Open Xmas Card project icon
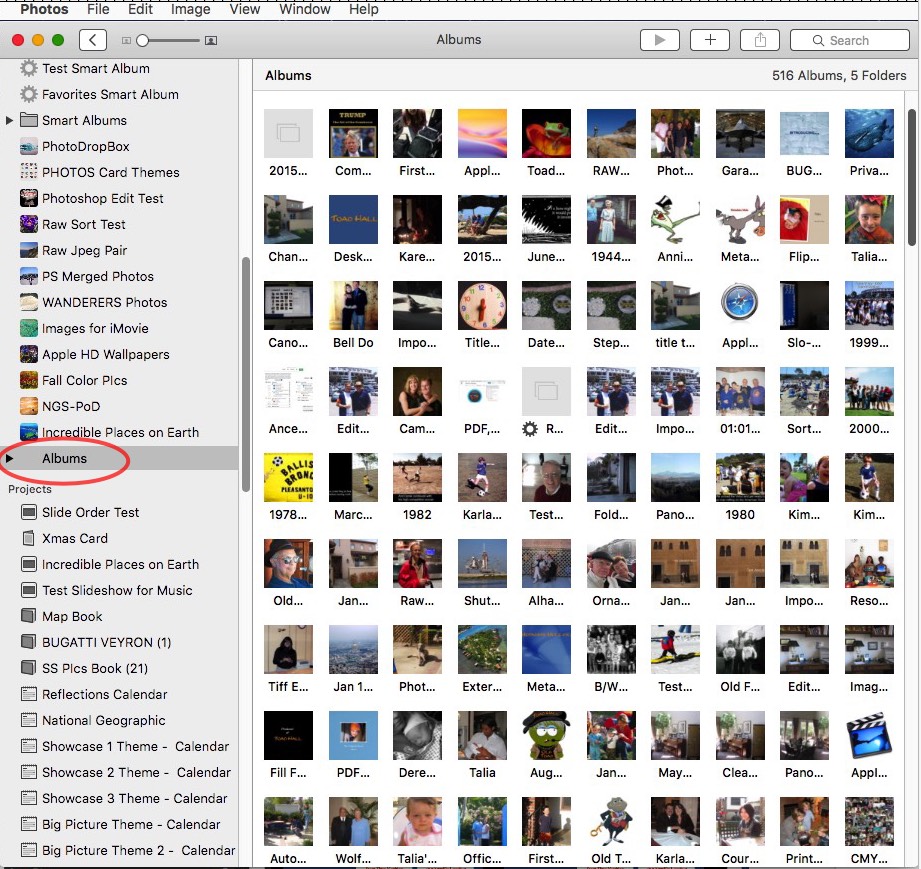The height and width of the screenshot is (869, 921). coord(28,538)
